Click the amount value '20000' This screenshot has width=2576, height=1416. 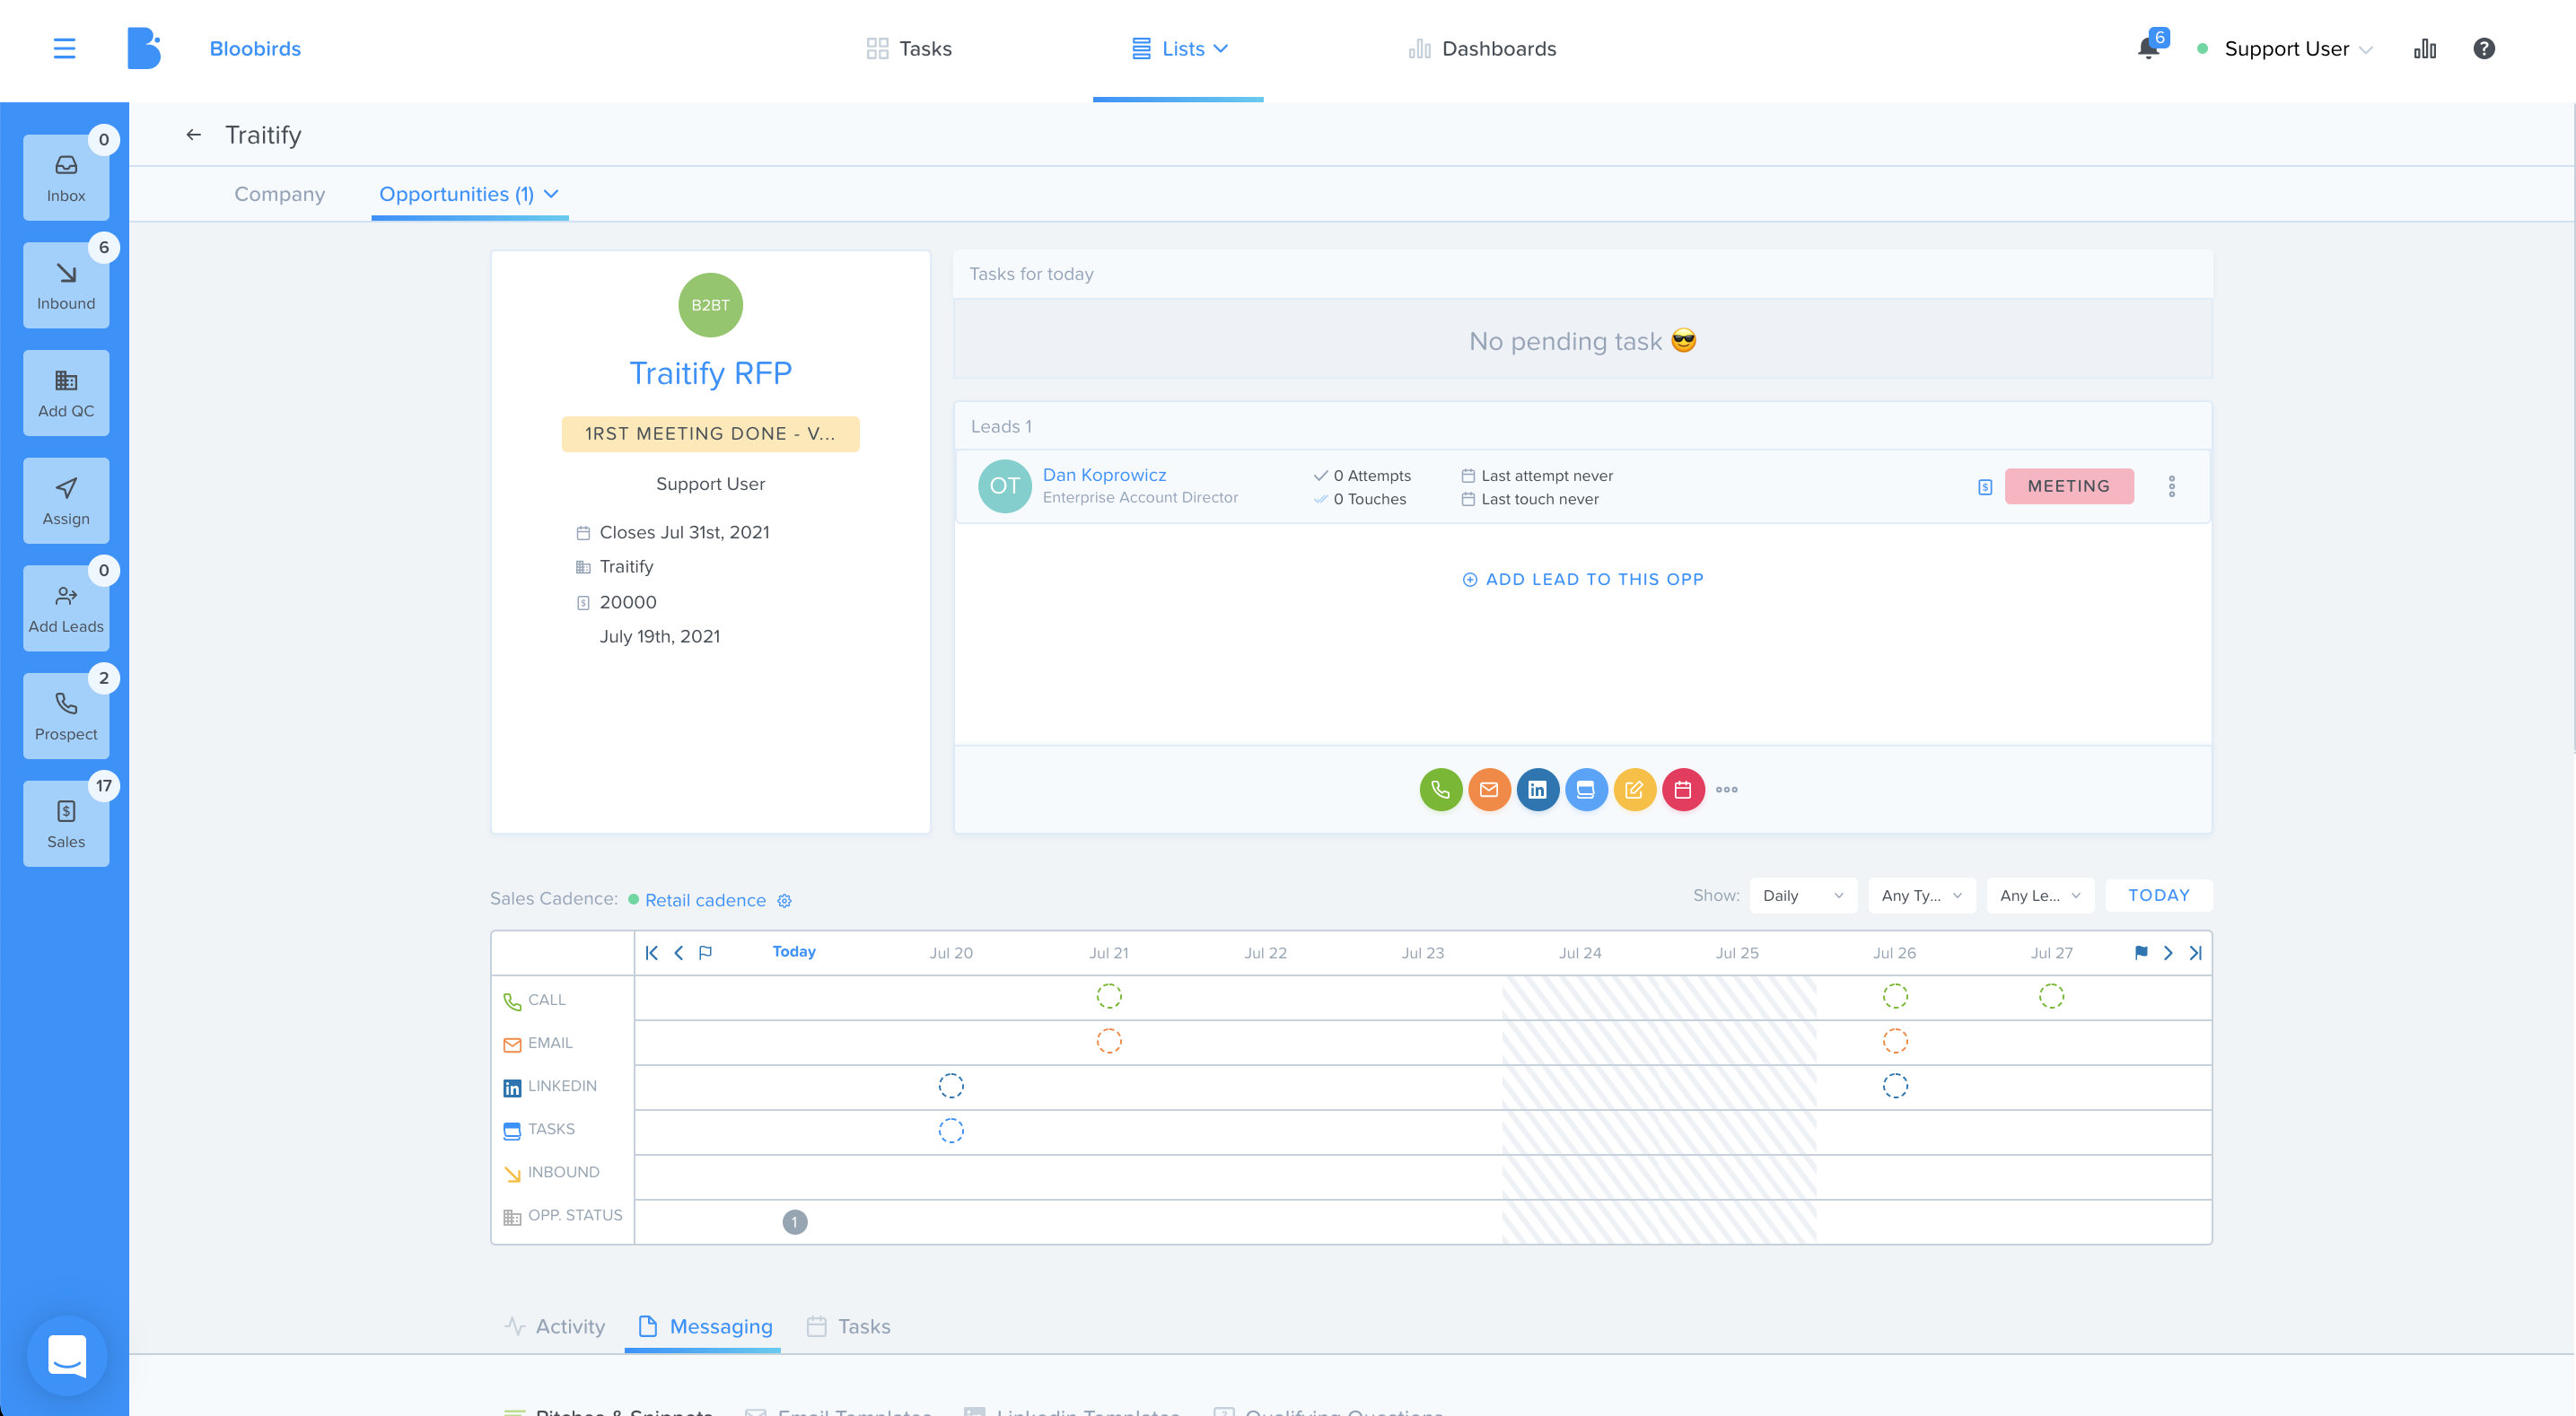click(x=628, y=603)
